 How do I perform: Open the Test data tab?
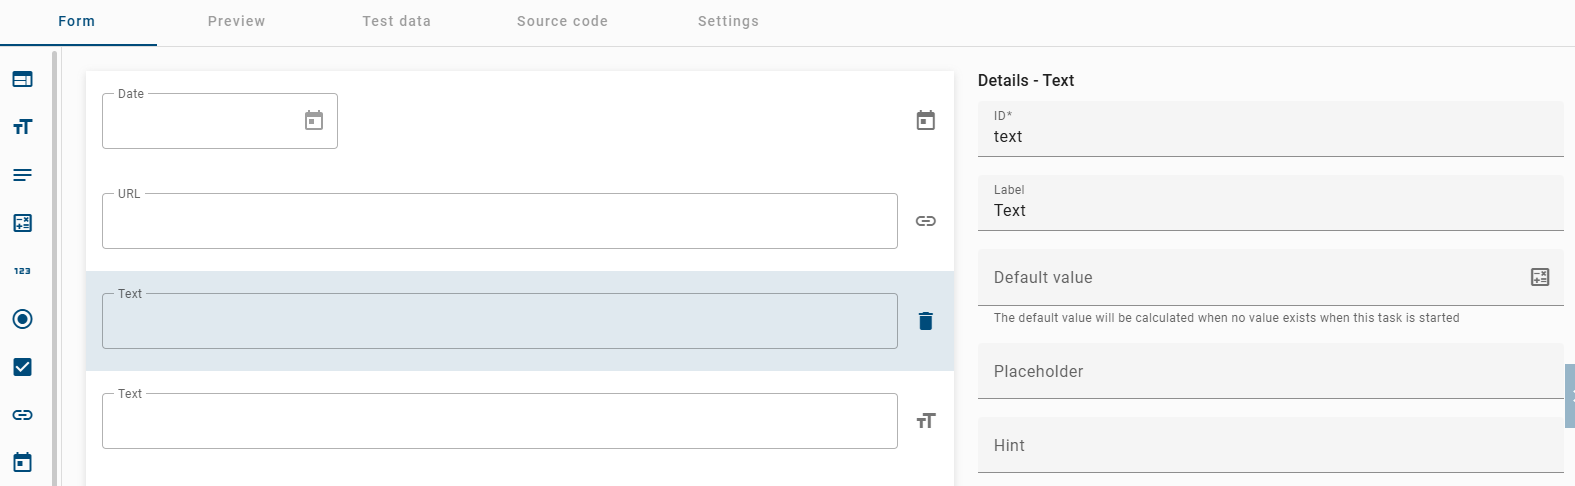click(397, 21)
